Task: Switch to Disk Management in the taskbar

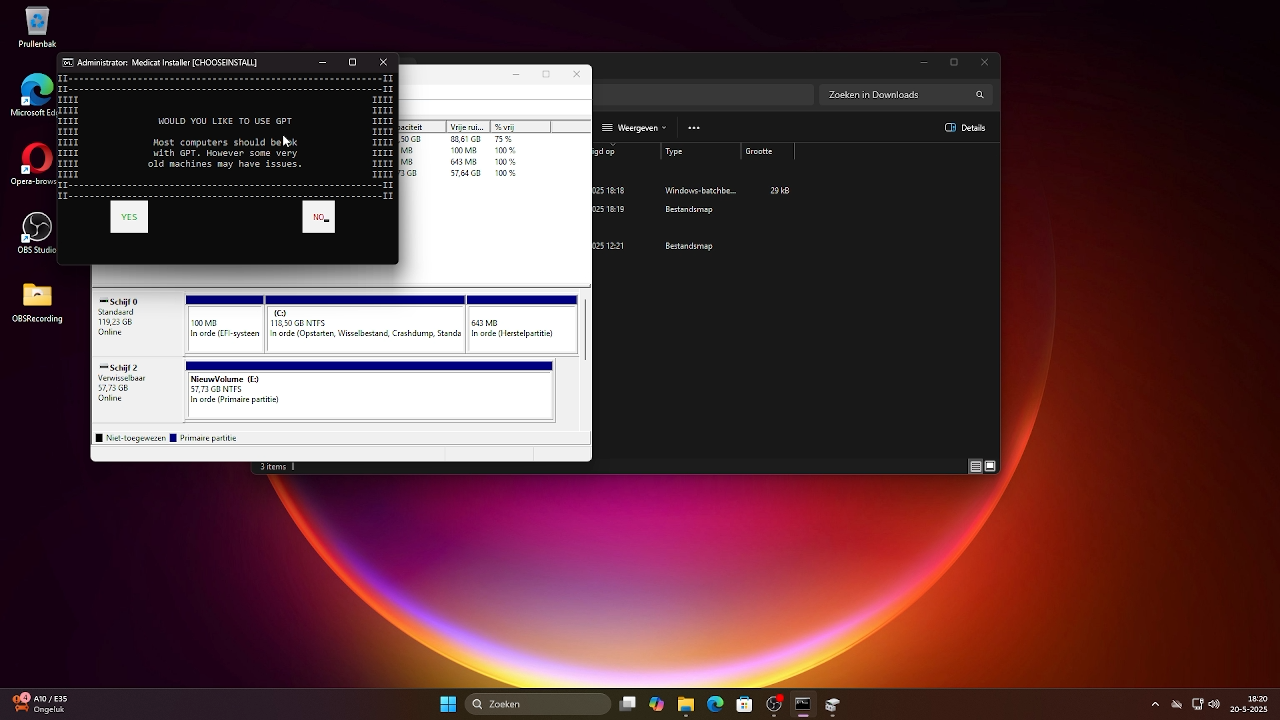Action: (x=832, y=704)
